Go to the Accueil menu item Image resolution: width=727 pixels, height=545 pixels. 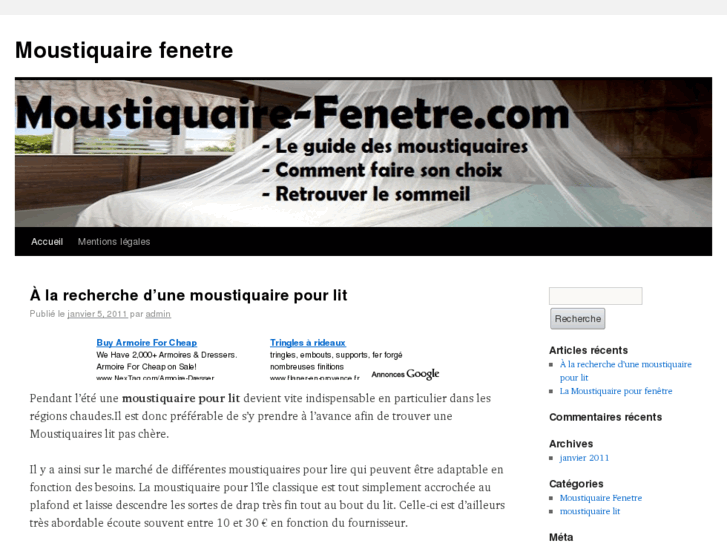tap(47, 242)
